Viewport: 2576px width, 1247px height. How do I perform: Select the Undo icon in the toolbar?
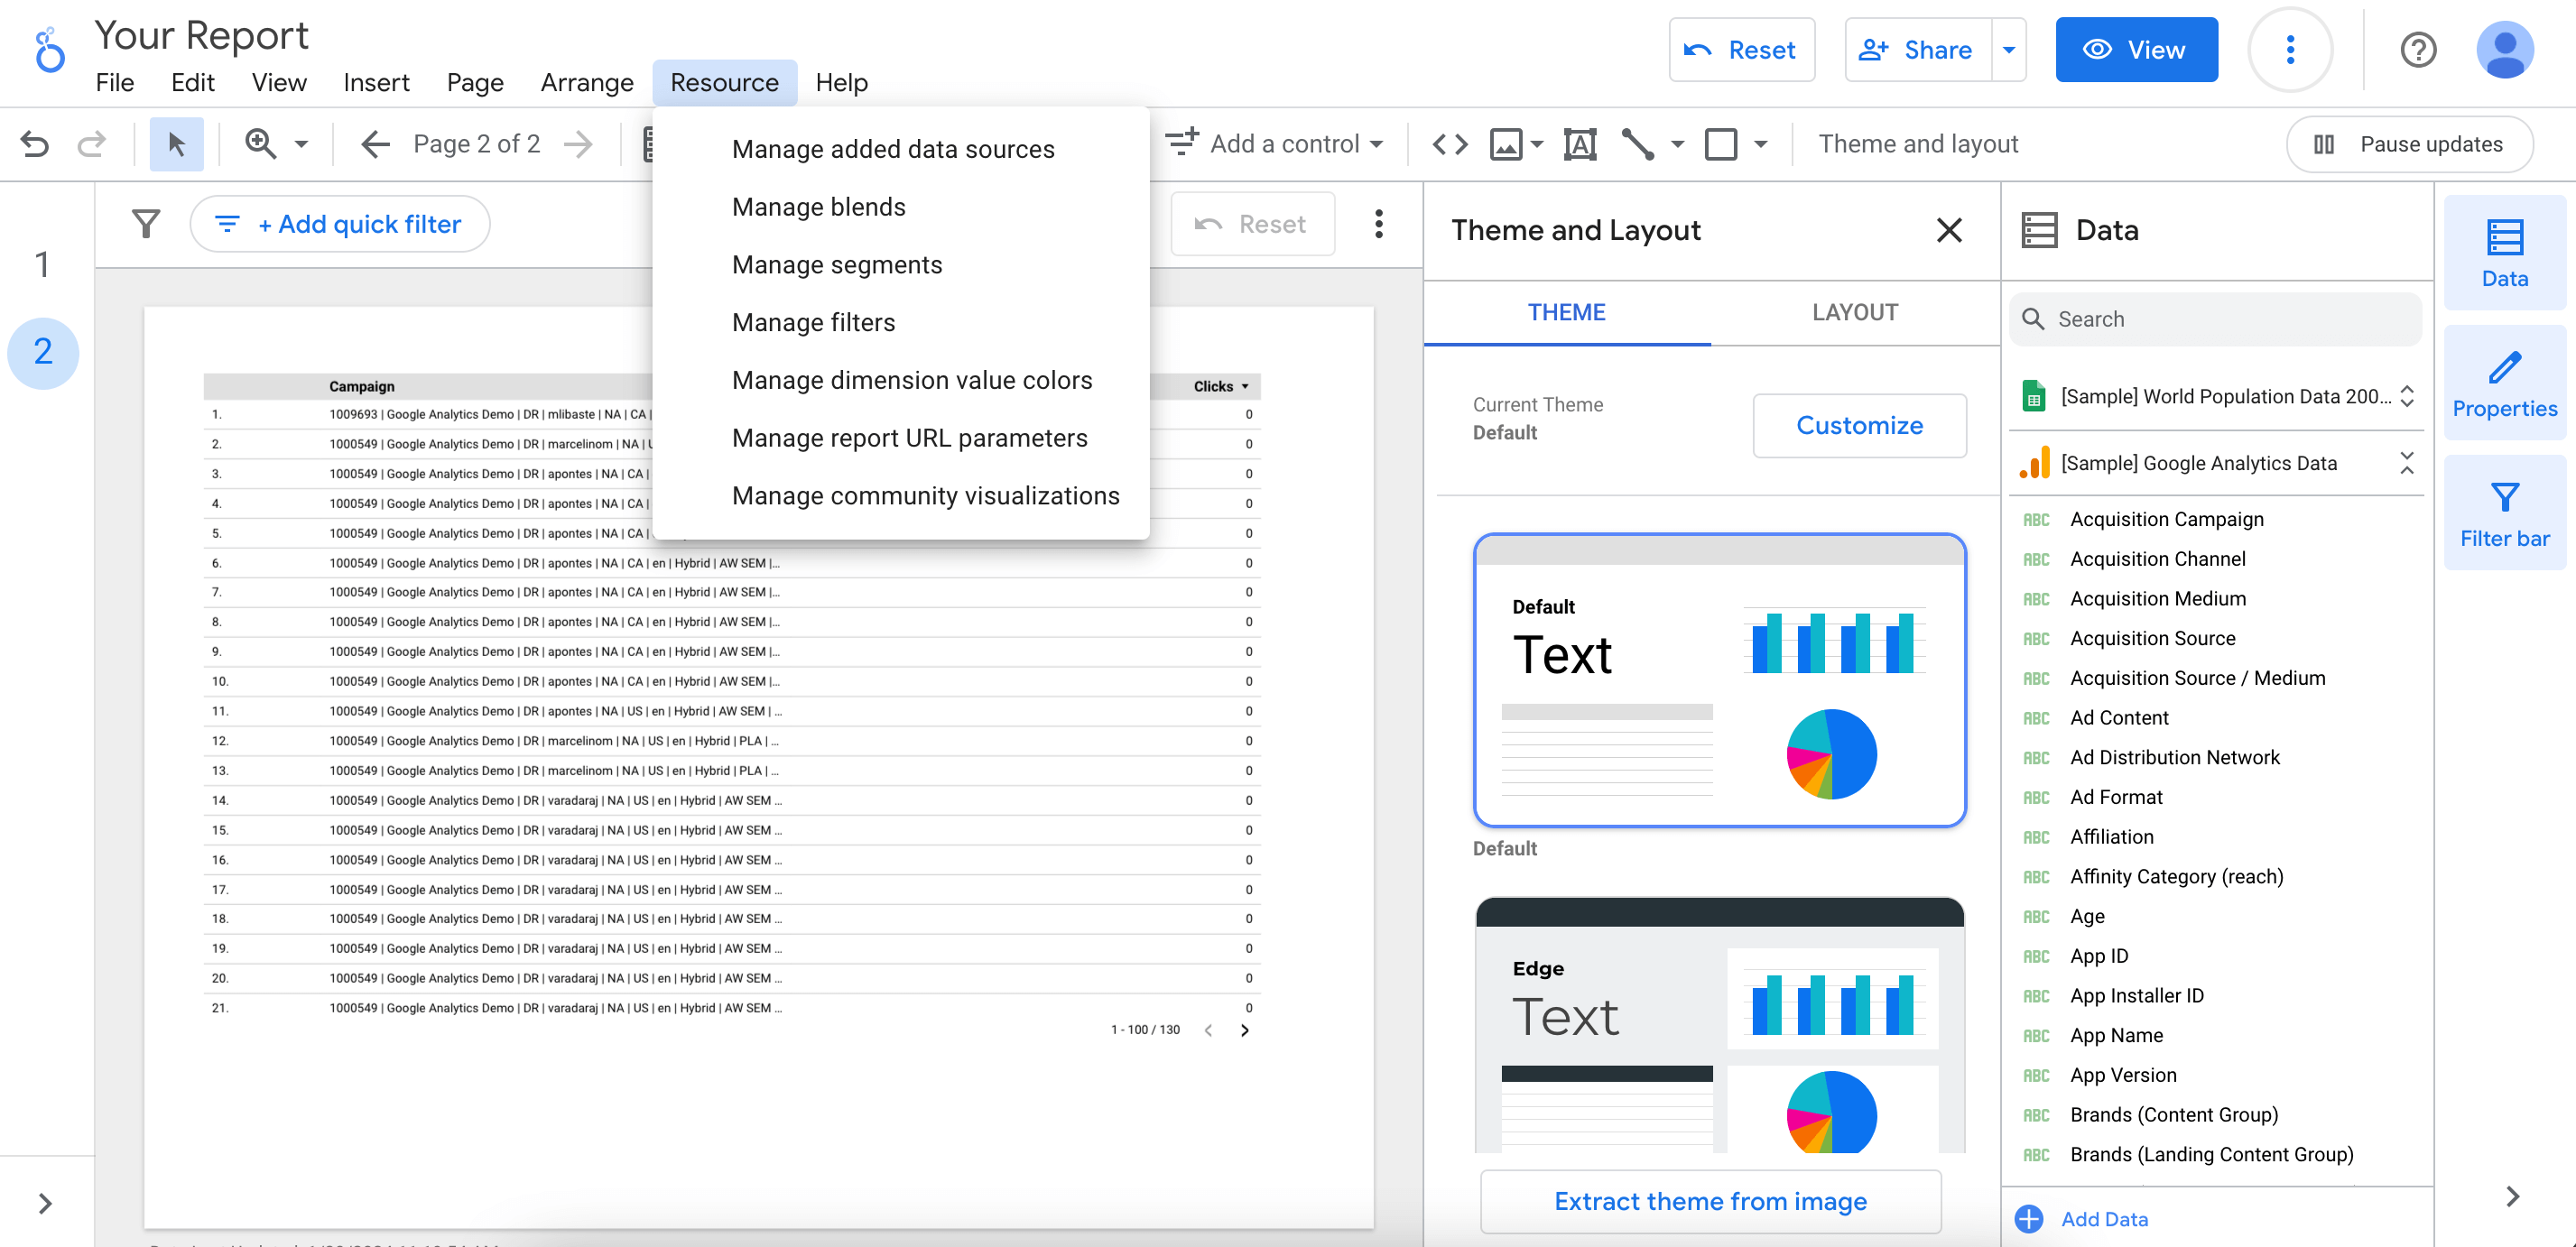coord(35,143)
